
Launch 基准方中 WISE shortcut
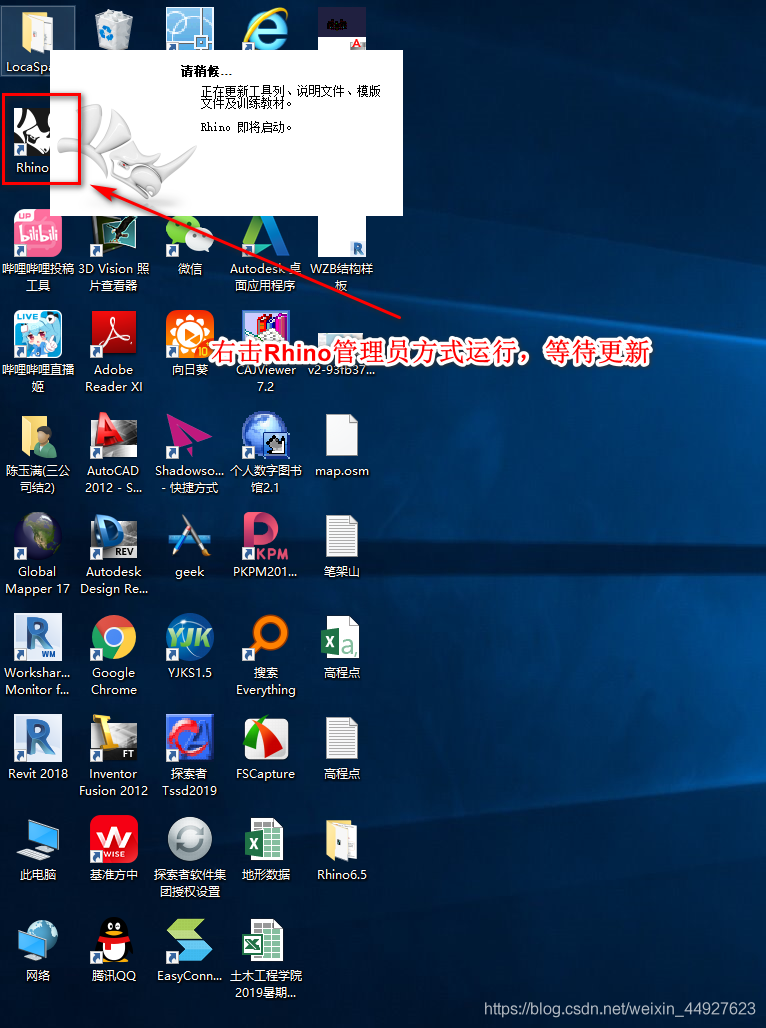coord(113,848)
